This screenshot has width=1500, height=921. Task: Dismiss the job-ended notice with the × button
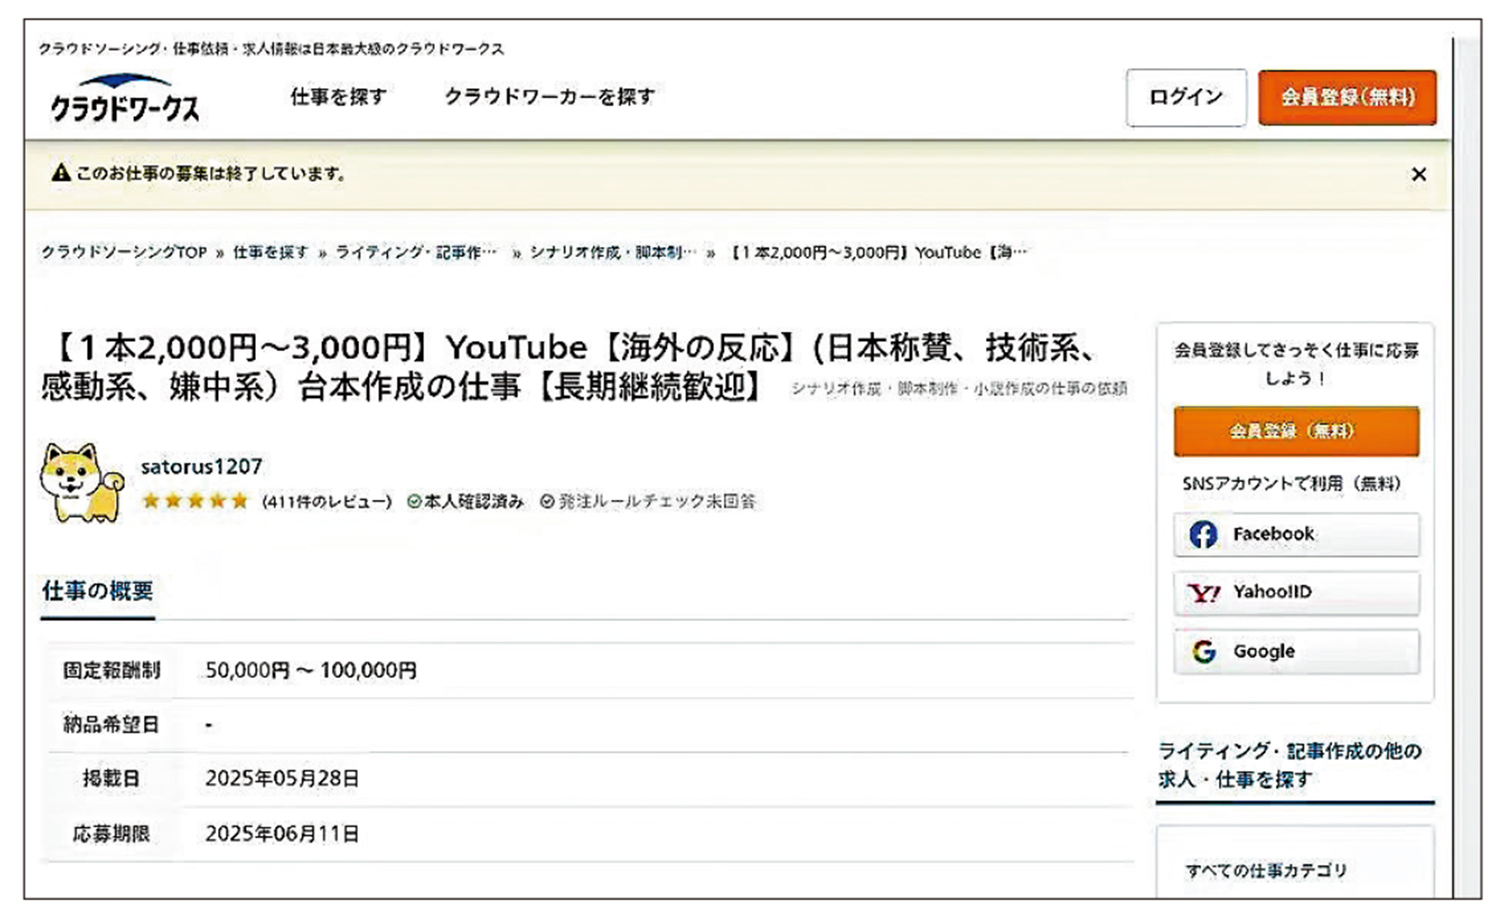pyautogui.click(x=1420, y=173)
